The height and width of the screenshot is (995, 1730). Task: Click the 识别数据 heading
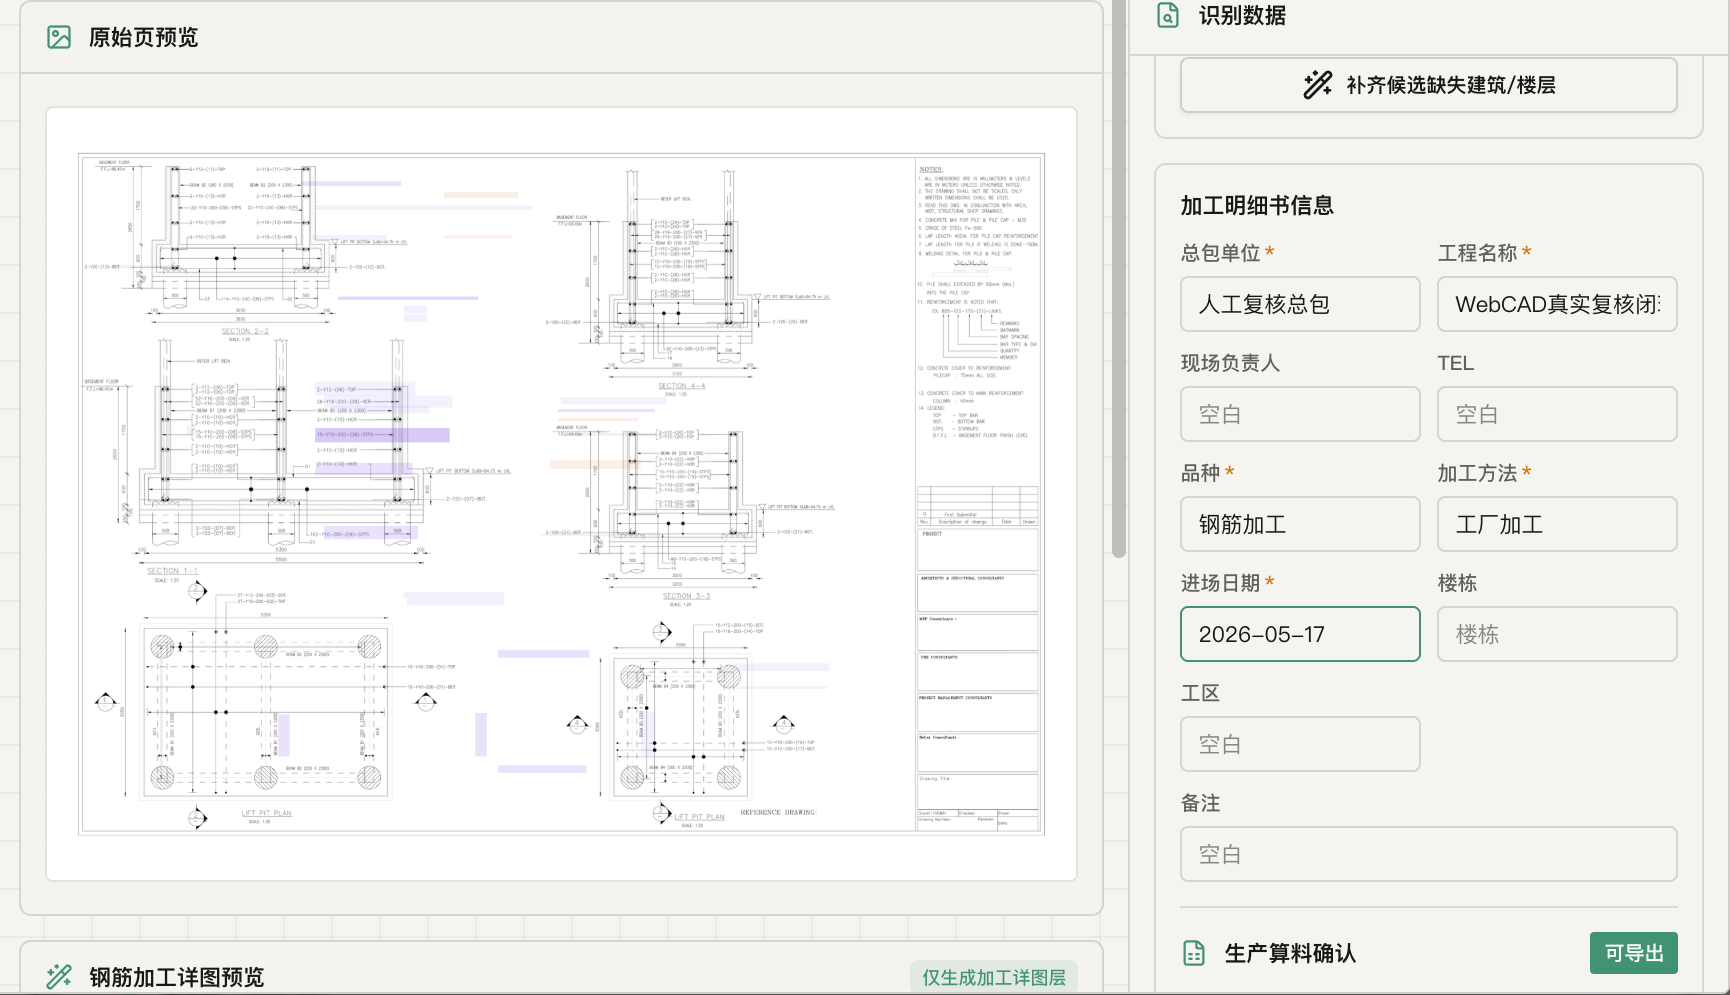coord(1242,15)
